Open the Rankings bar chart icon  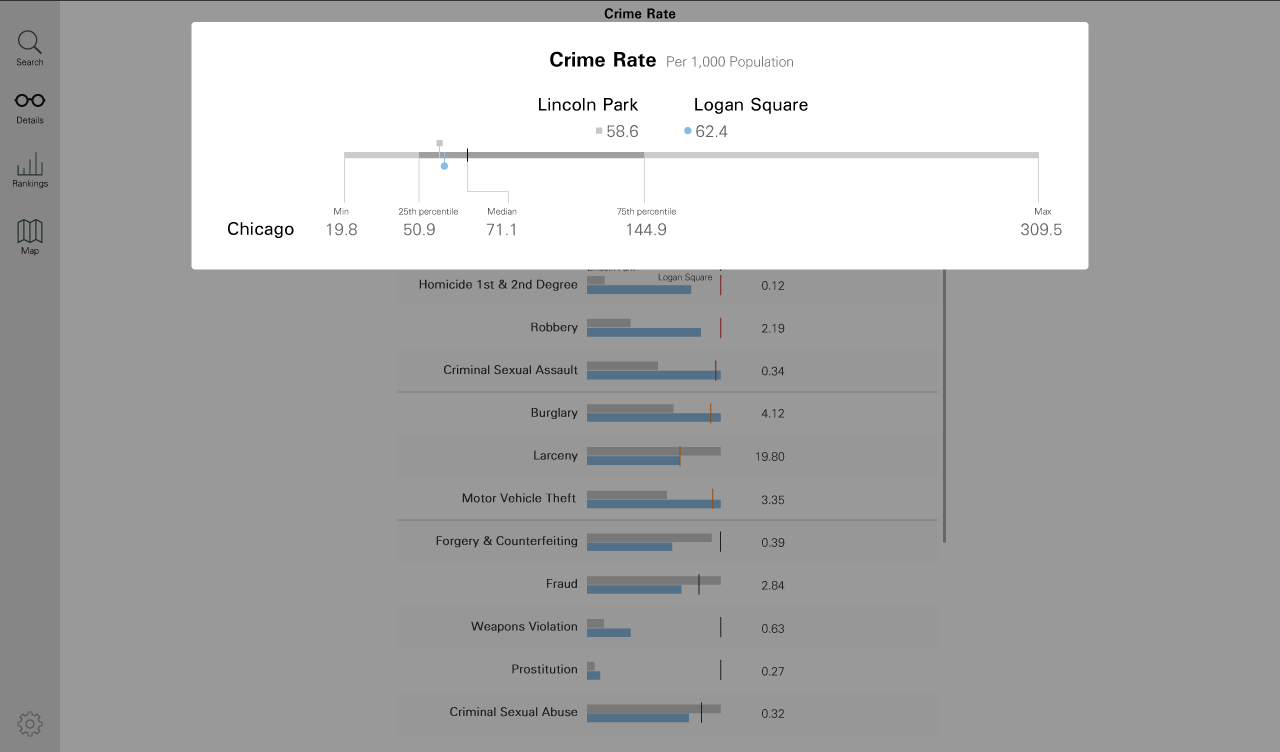30,164
